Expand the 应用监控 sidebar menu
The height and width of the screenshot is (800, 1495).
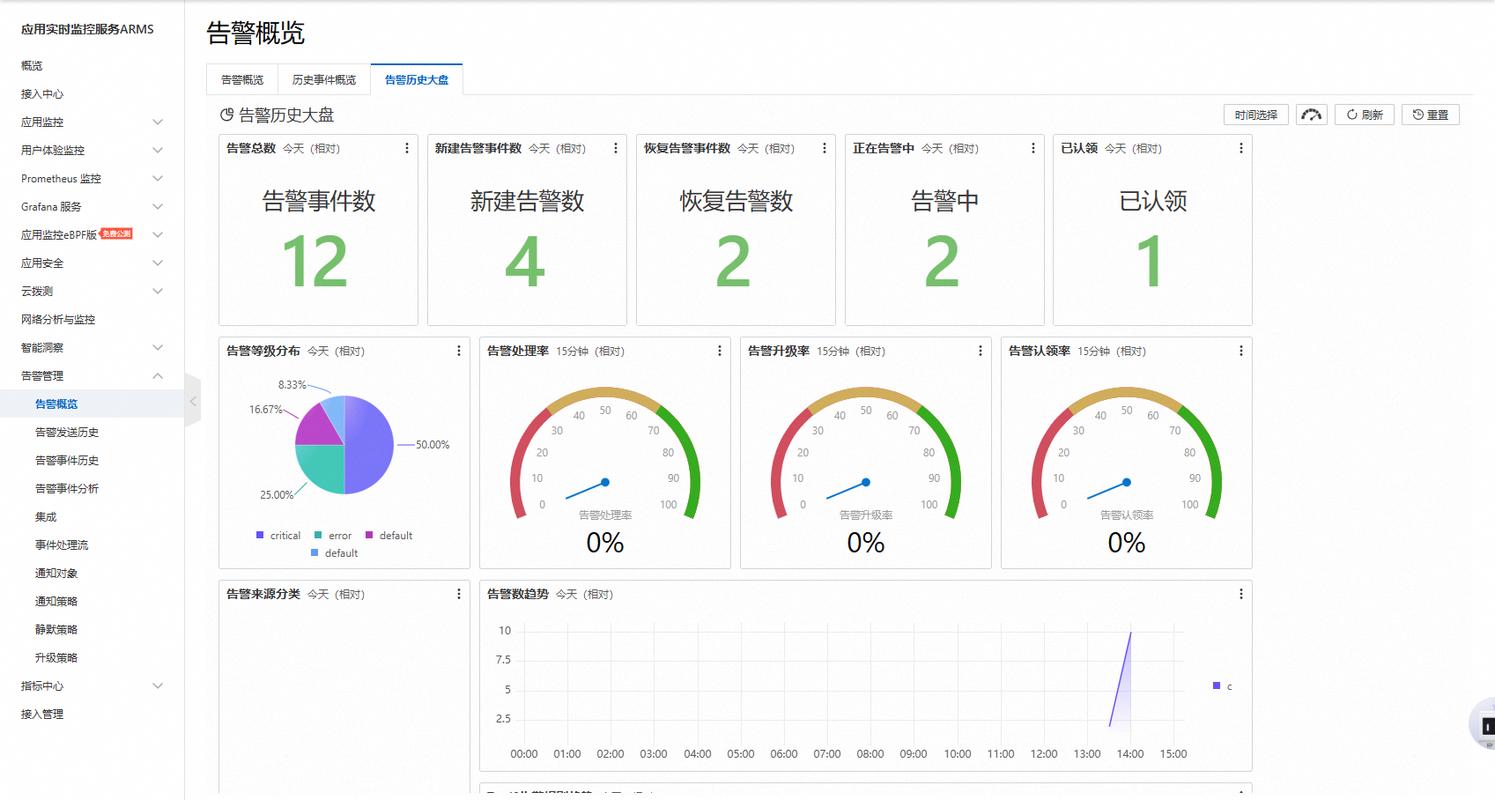click(x=157, y=122)
